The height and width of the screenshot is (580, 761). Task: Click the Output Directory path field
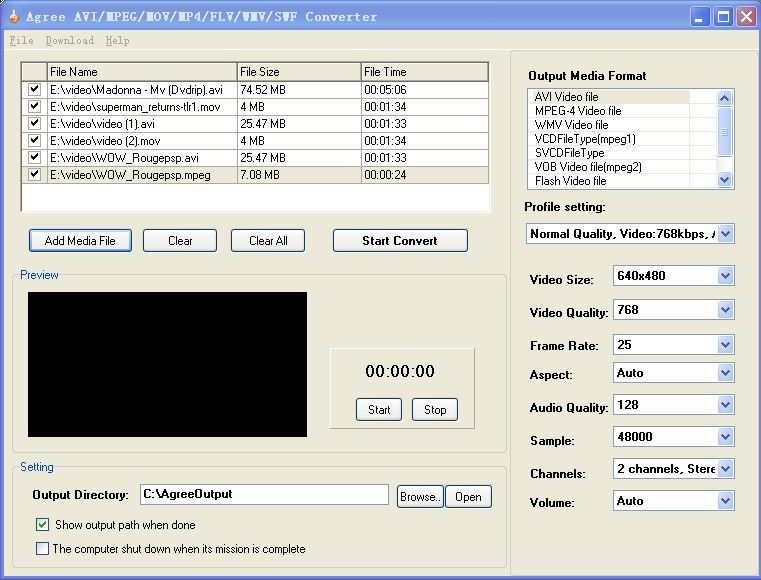(x=263, y=494)
